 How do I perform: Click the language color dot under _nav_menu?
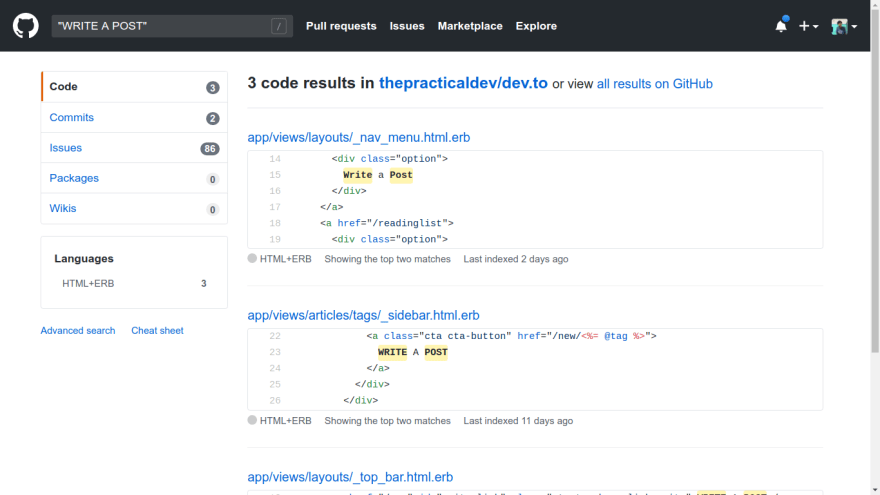pyautogui.click(x=252, y=258)
